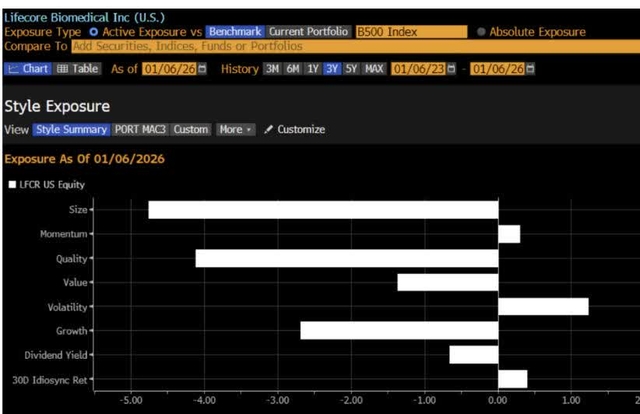Viewport: 640px width, 414px height.
Task: Click the 0.00 axis tick label
Action: pyautogui.click(x=498, y=400)
